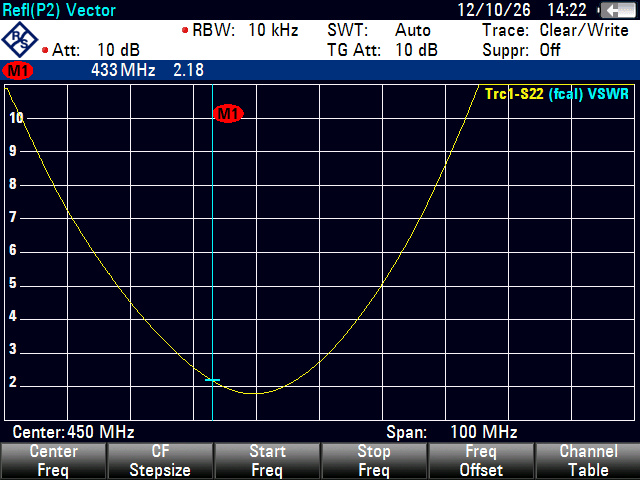This screenshot has width=640, height=480.
Task: Click the RBW 10 kHz value
Action: (x=273, y=30)
